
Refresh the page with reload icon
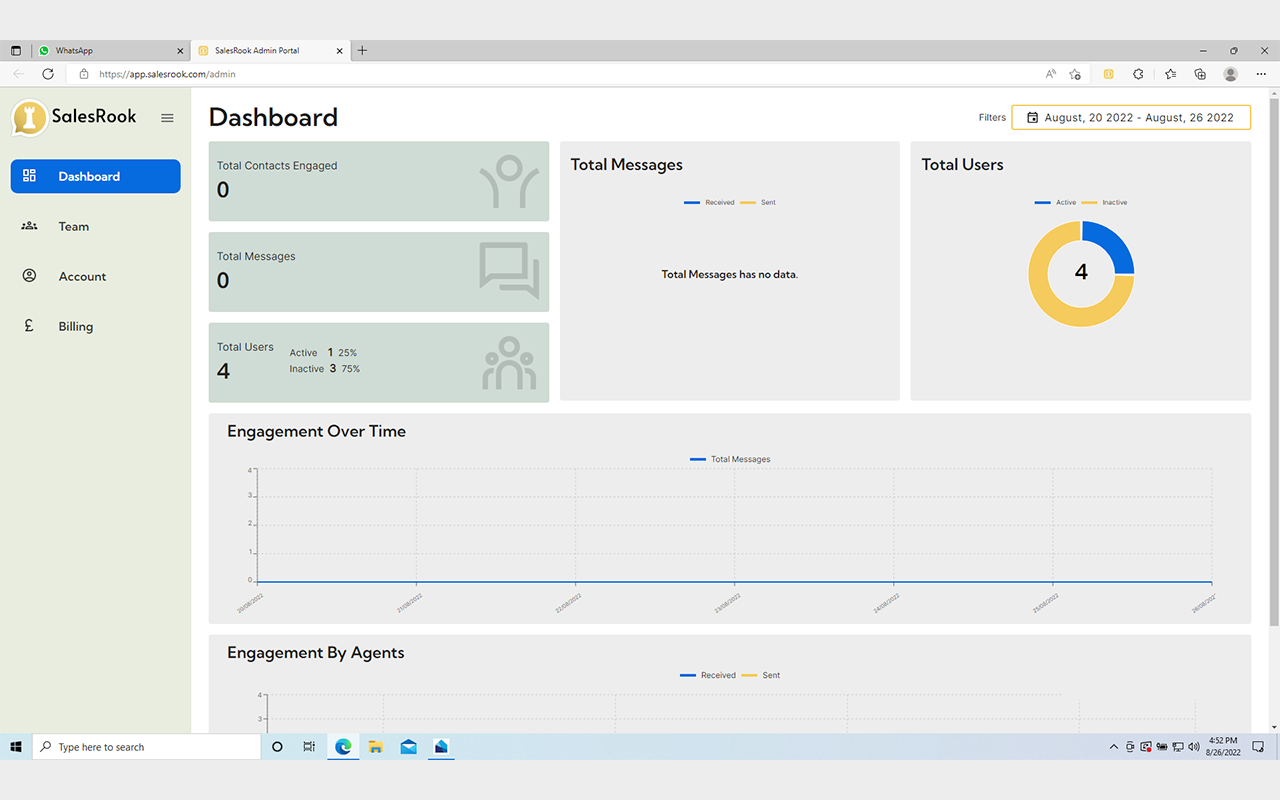(x=48, y=74)
